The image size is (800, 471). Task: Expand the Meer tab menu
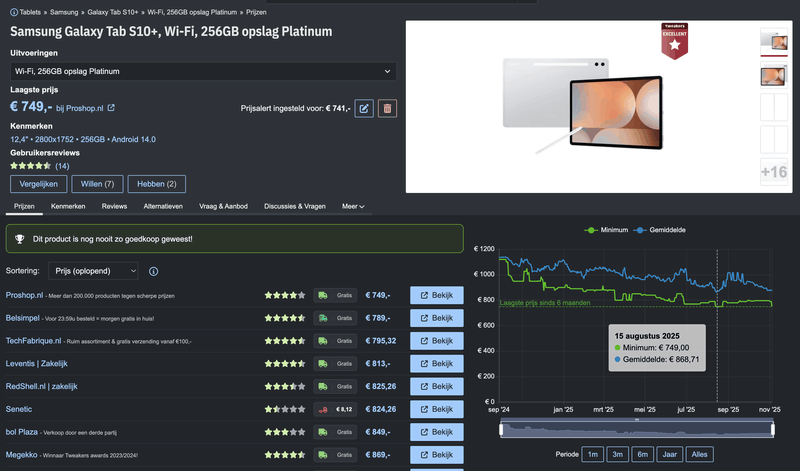click(353, 206)
